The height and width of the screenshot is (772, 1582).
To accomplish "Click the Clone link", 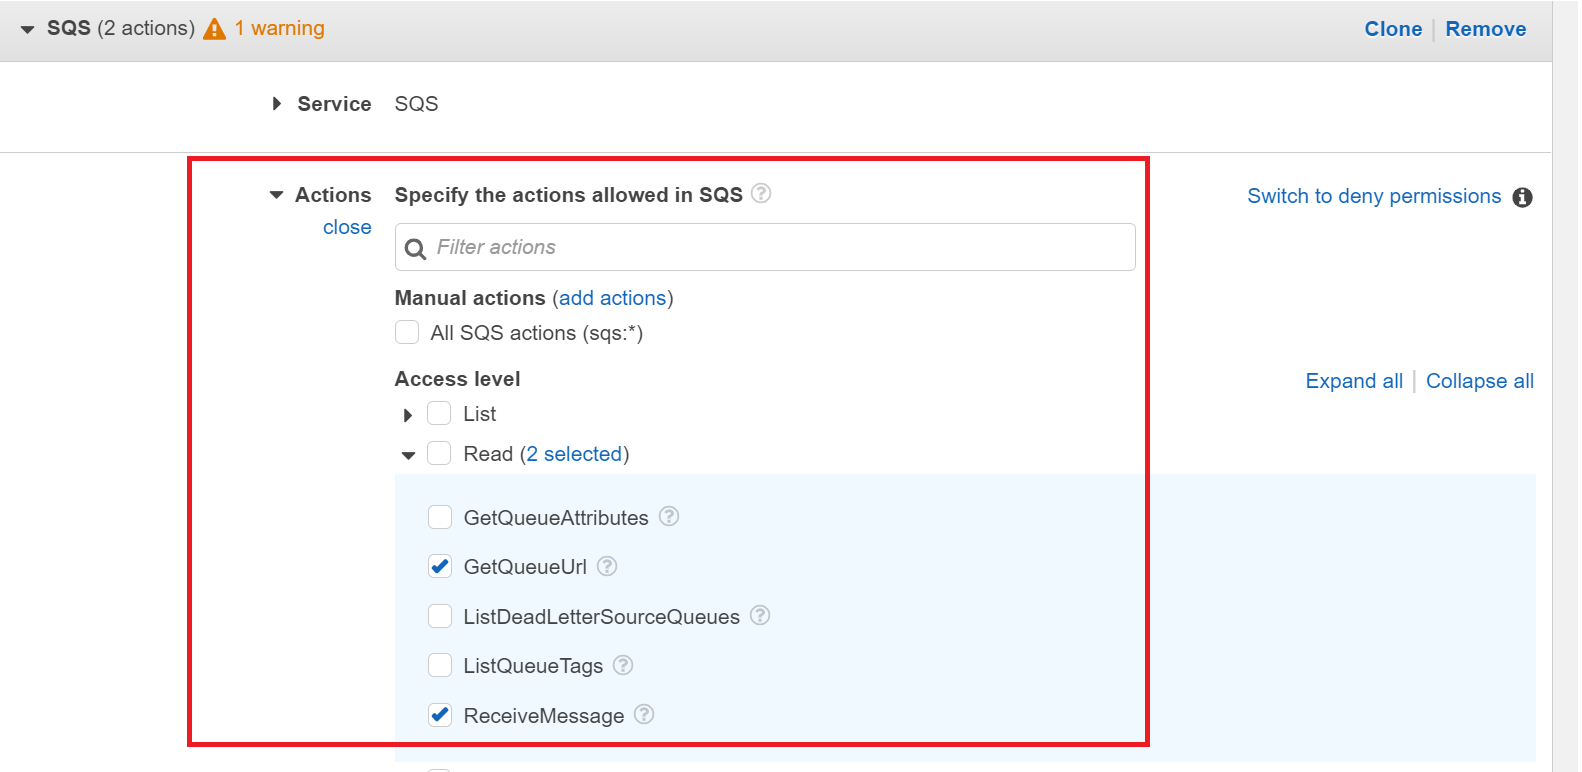I will [1392, 29].
